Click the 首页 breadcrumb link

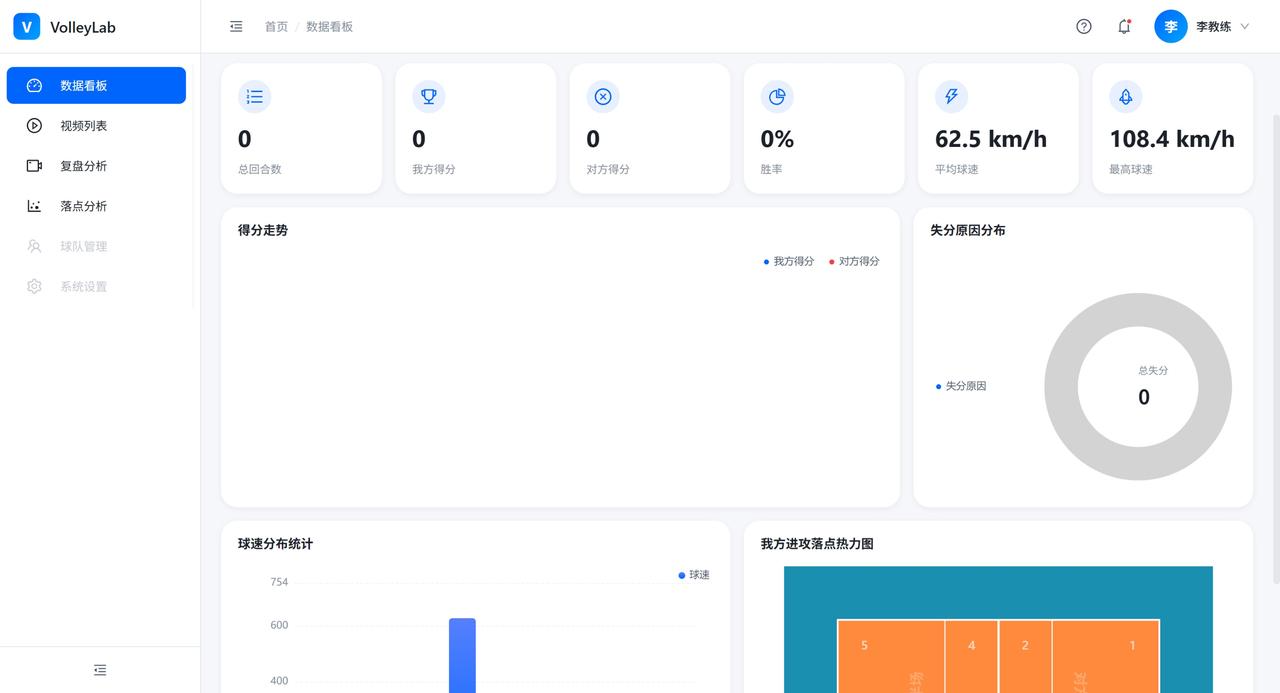click(x=276, y=27)
